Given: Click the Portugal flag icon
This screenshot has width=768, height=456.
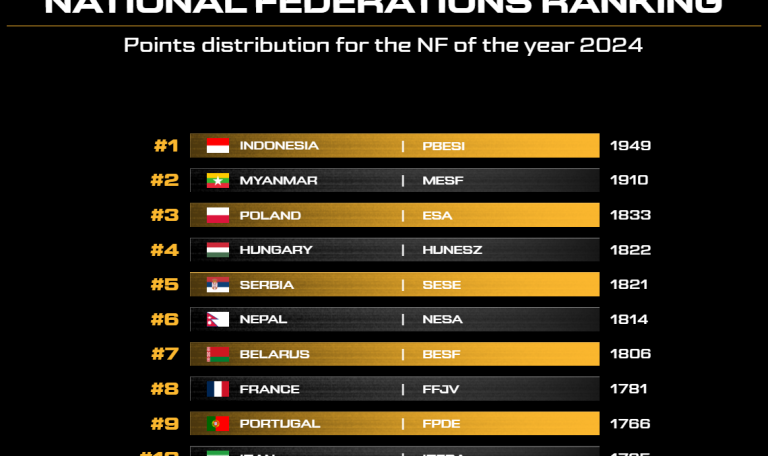Looking at the screenshot, I should point(218,424).
